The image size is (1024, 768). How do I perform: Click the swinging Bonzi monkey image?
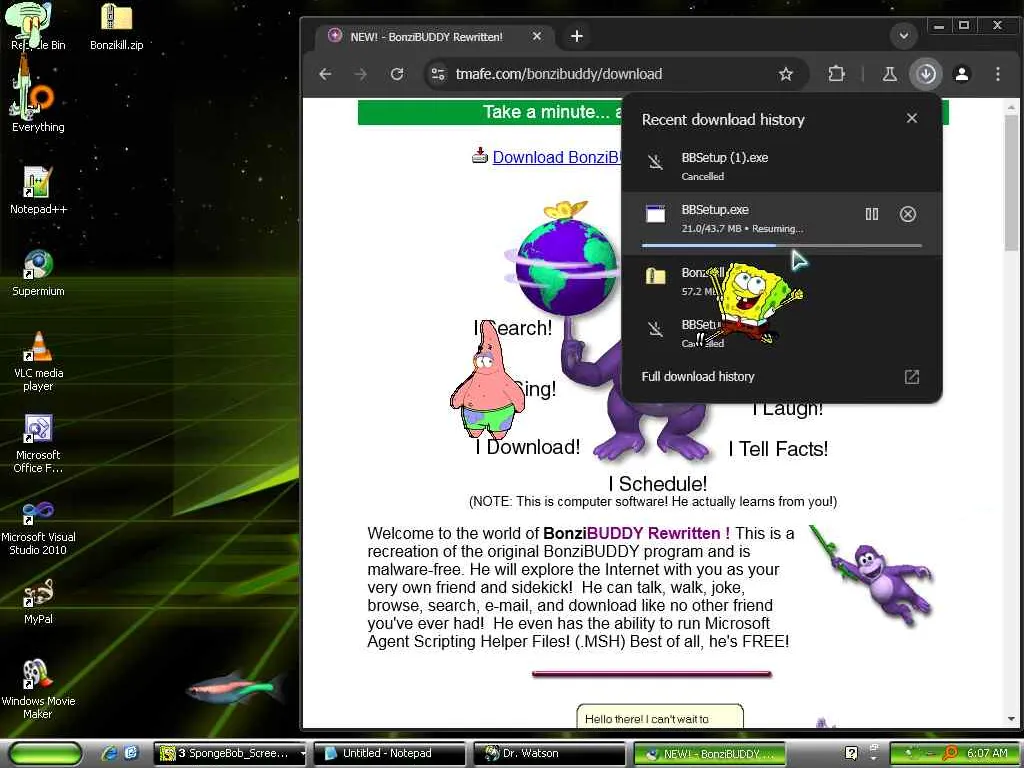click(x=872, y=575)
